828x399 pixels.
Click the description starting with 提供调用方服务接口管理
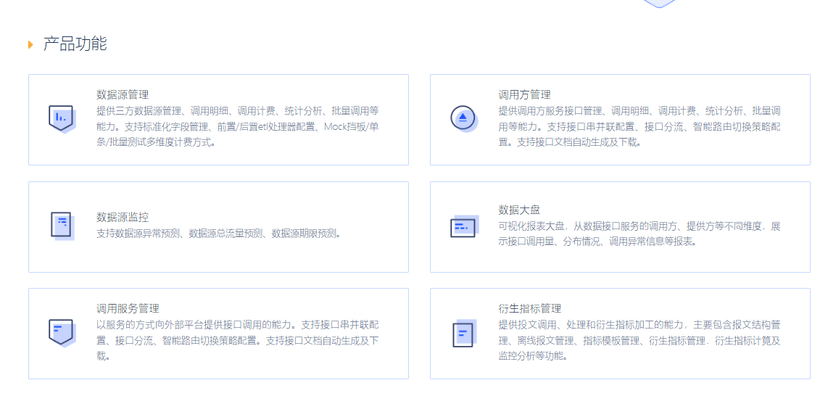pyautogui.click(x=639, y=127)
